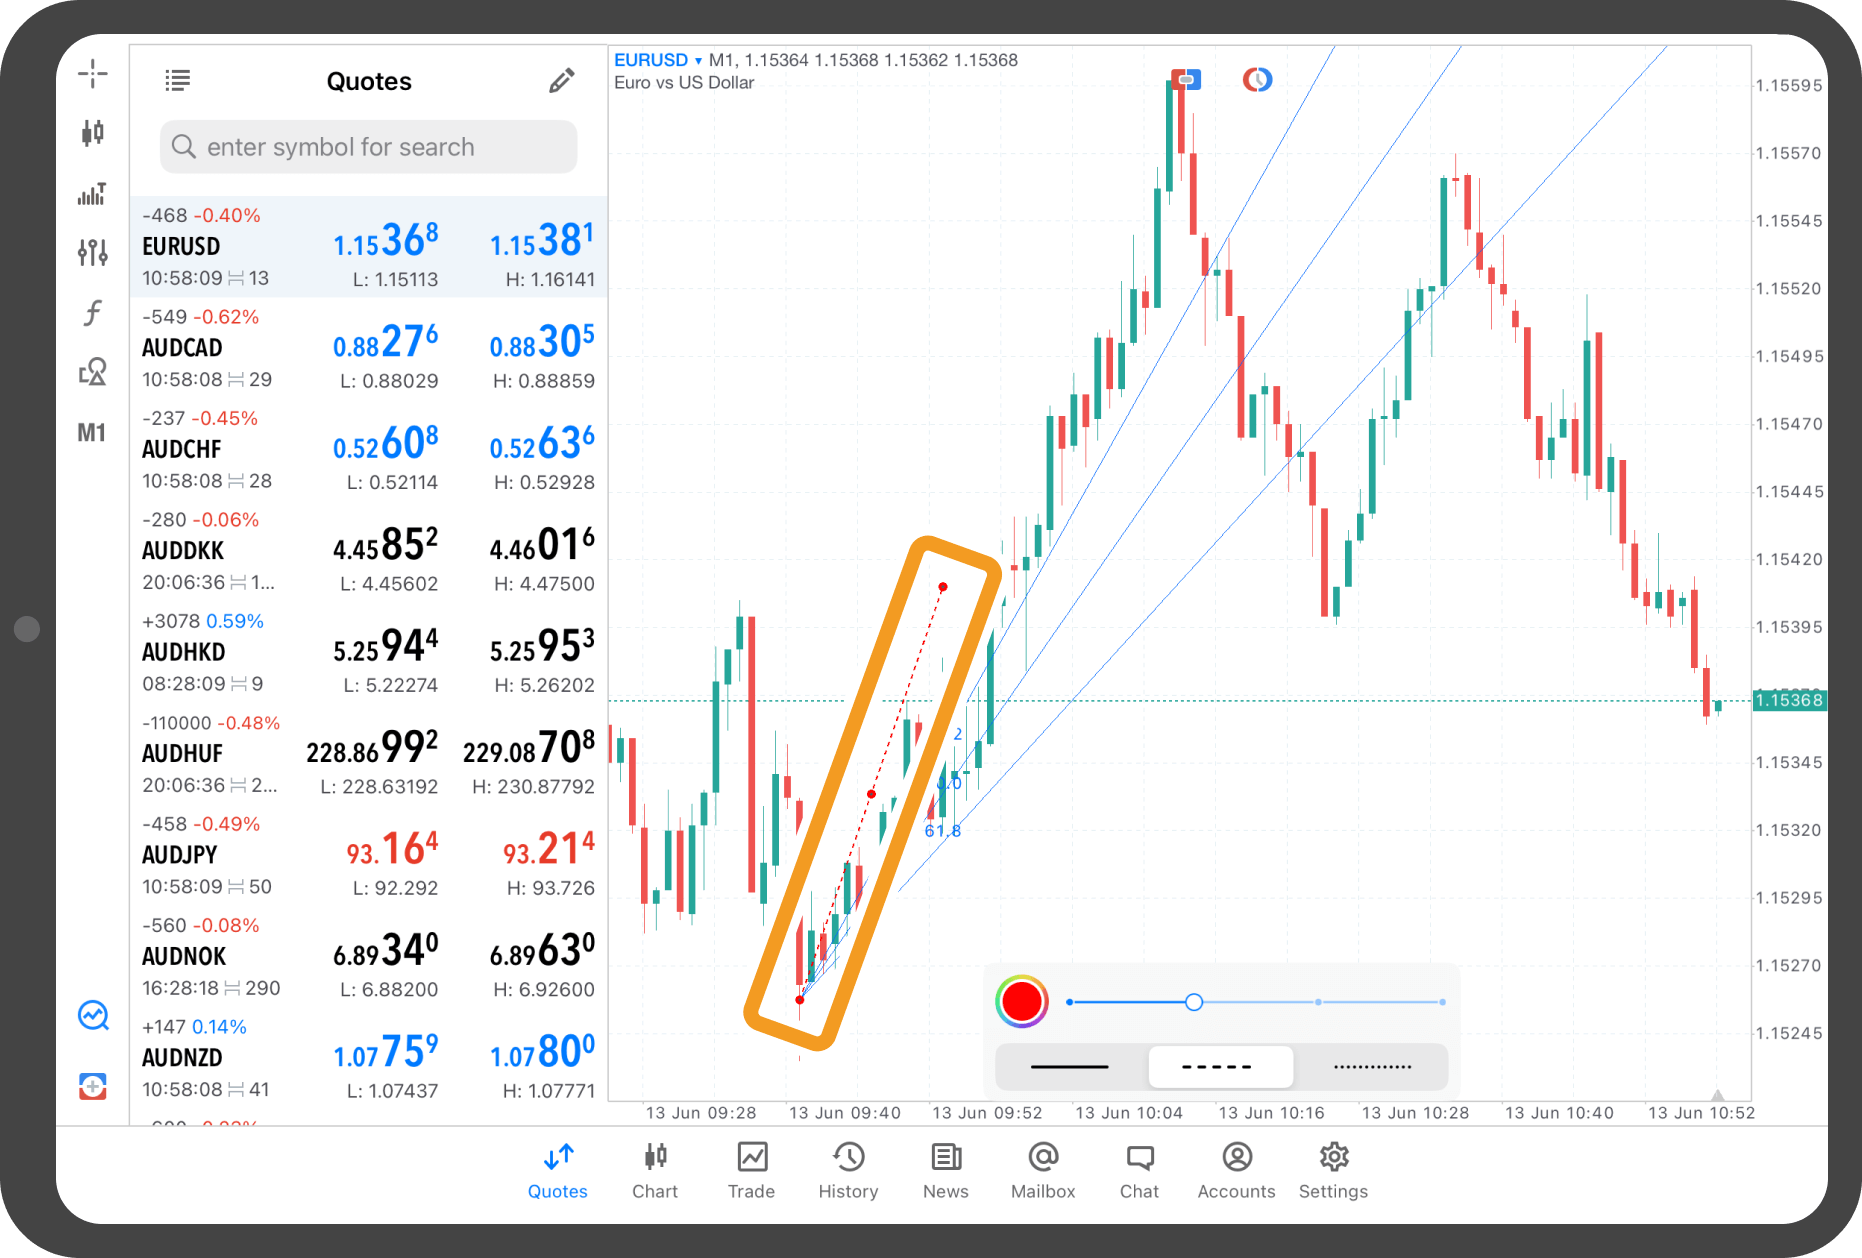The width and height of the screenshot is (1862, 1258).
Task: Open chart type candlestick icon
Action: (x=92, y=133)
